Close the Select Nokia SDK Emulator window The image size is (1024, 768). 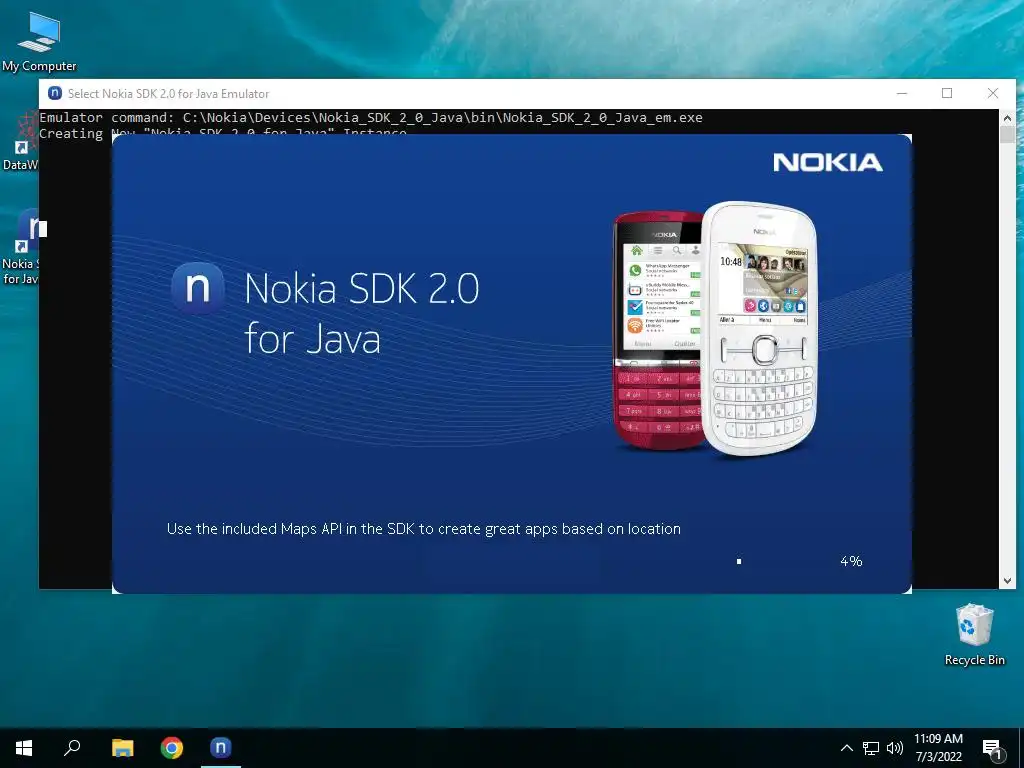993,93
